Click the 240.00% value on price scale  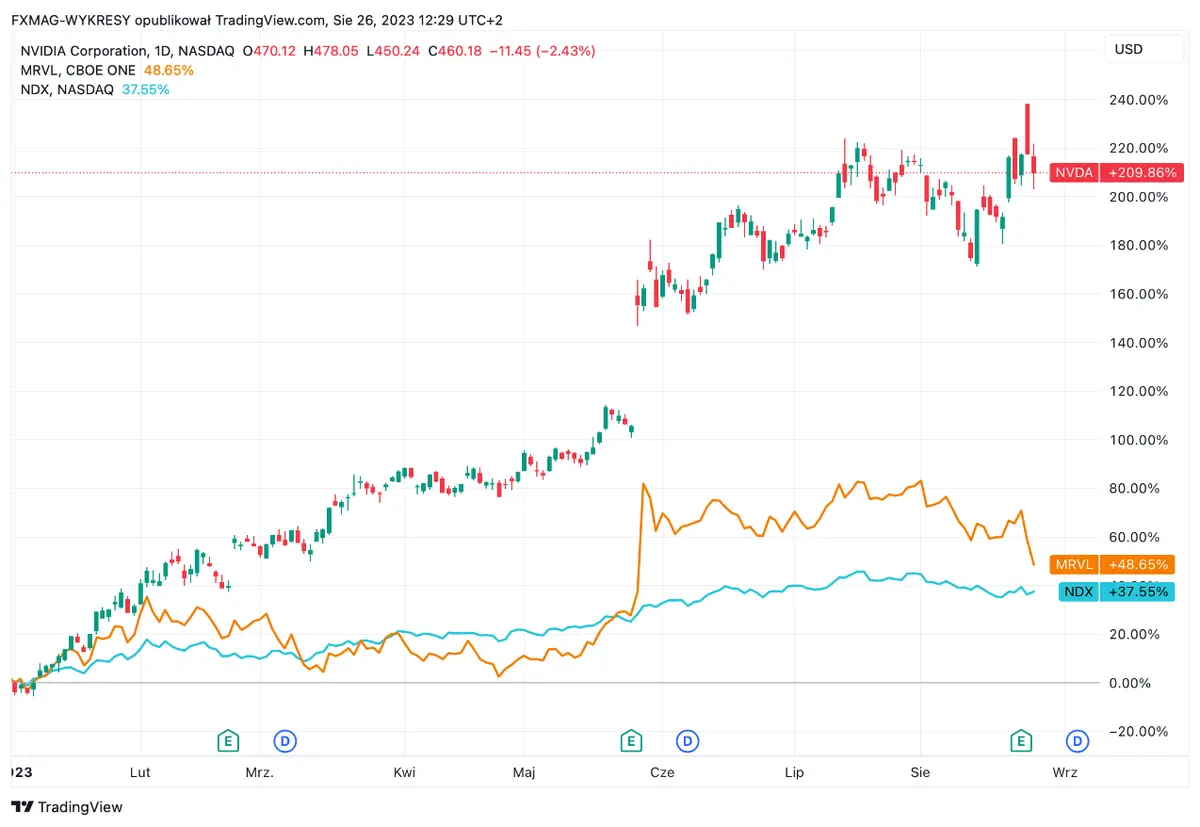point(1140,99)
